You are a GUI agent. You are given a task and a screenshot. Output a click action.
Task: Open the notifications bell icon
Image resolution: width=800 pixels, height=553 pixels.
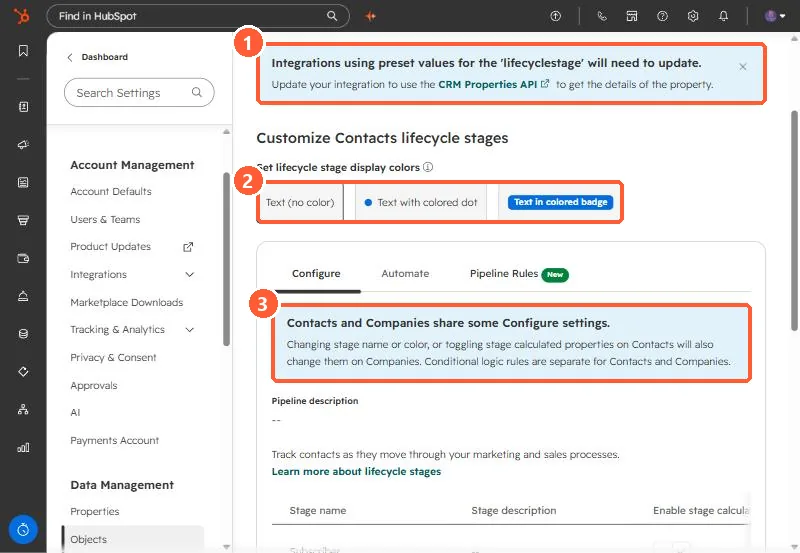point(723,16)
